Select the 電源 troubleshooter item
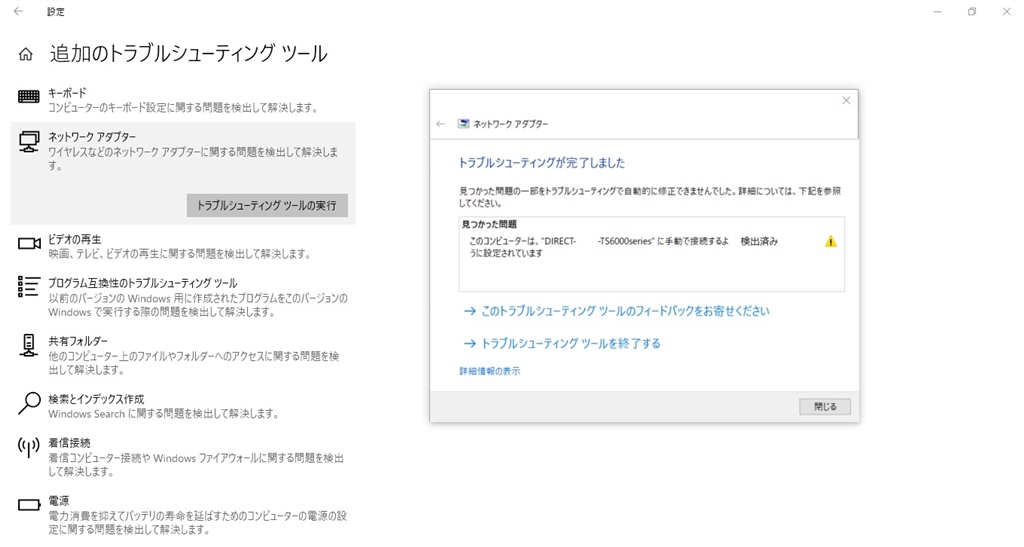The image size is (1024, 547). [183, 515]
